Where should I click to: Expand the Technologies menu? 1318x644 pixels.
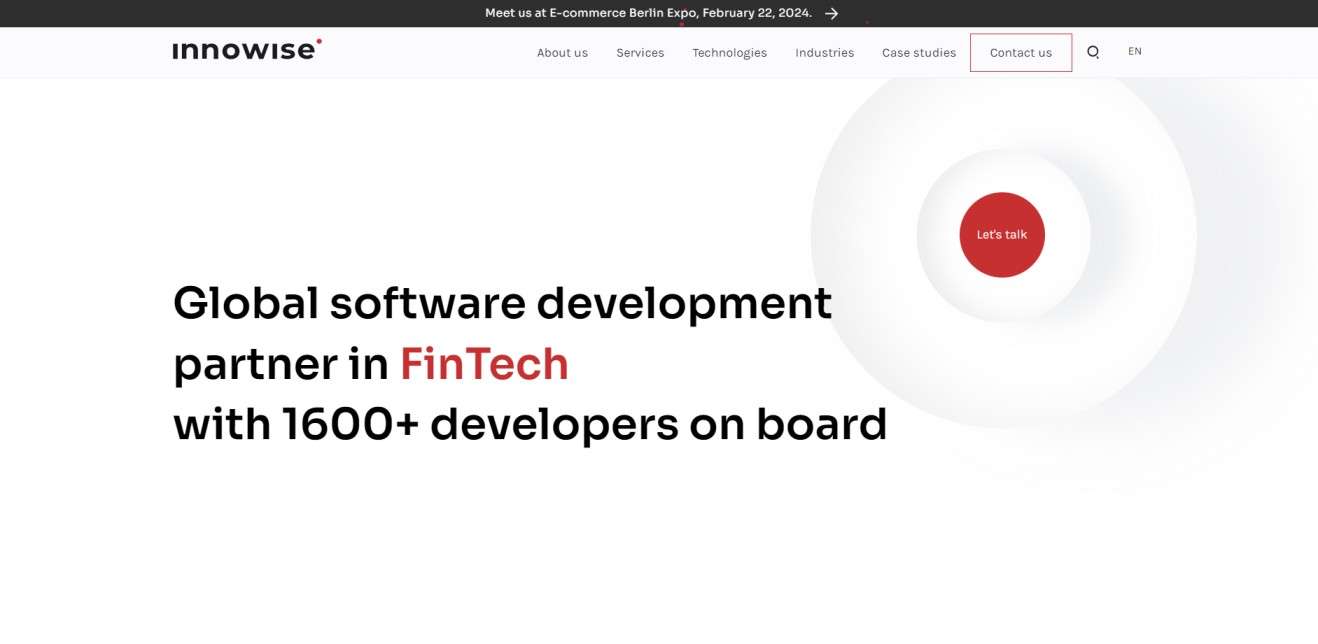729,53
